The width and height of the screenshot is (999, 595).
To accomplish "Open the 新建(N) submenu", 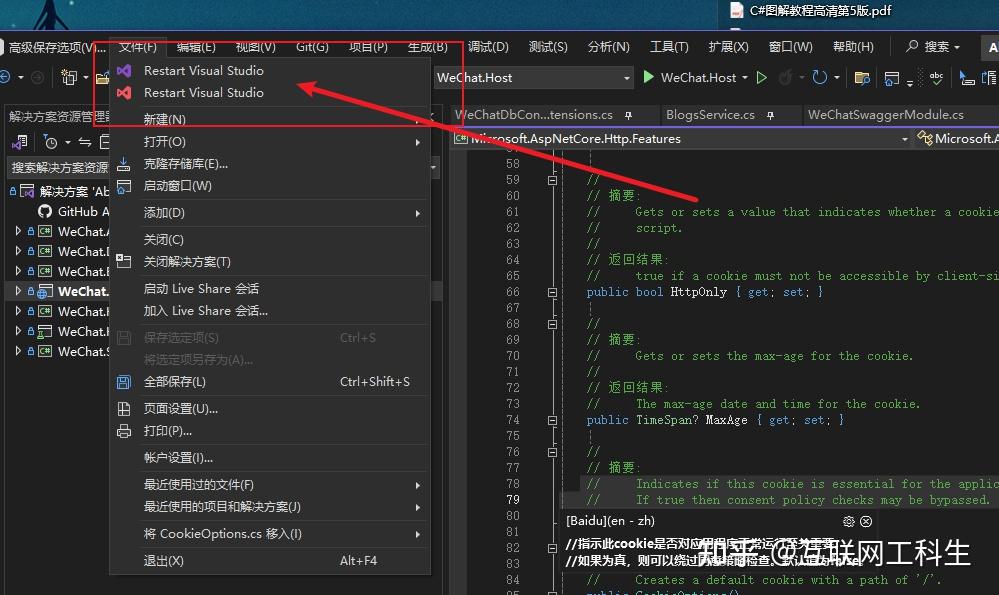I will 269,119.
